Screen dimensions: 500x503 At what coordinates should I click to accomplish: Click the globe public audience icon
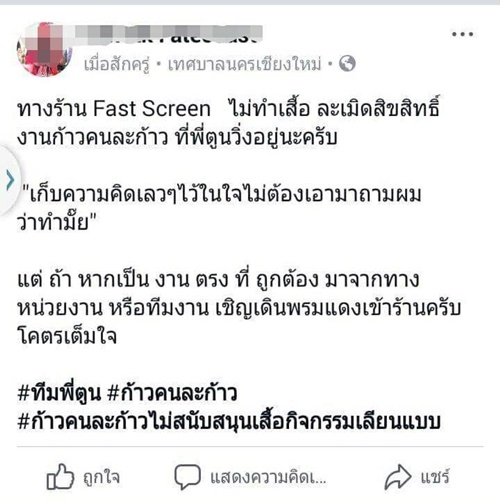(347, 63)
